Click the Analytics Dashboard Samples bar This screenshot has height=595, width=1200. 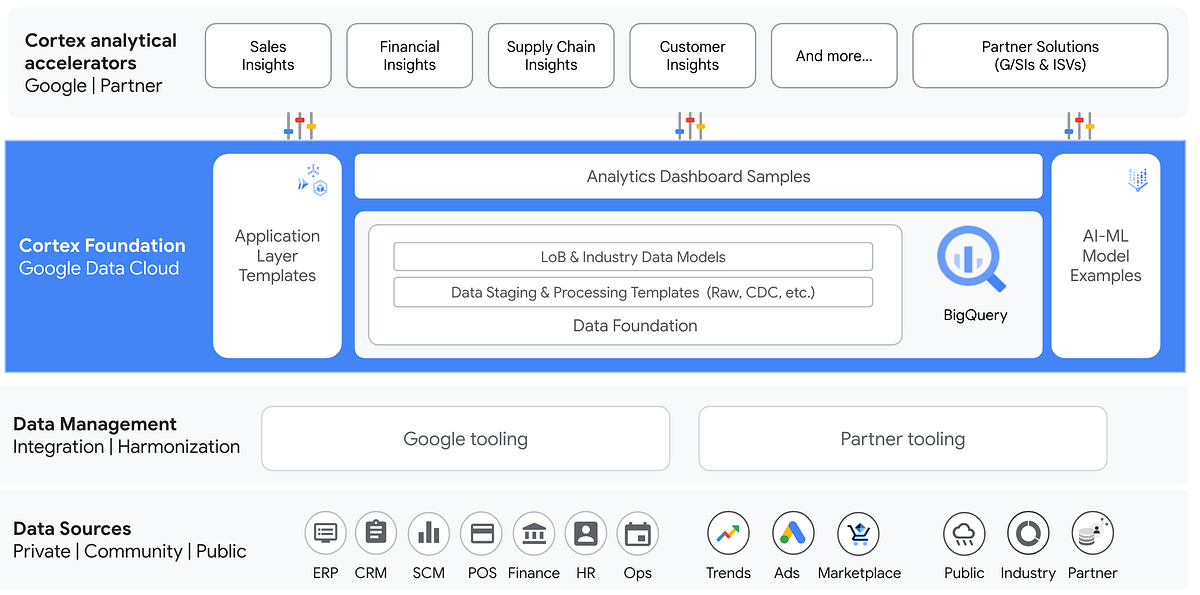click(698, 176)
